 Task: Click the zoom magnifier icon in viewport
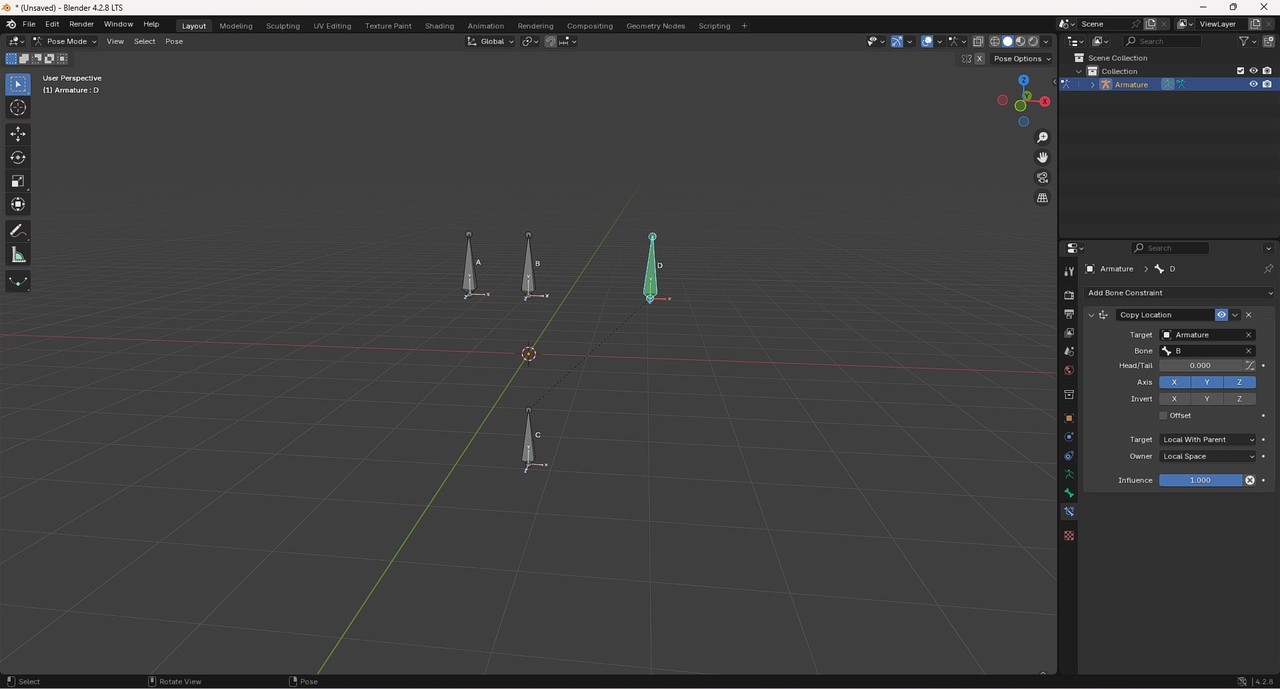pyautogui.click(x=1042, y=137)
